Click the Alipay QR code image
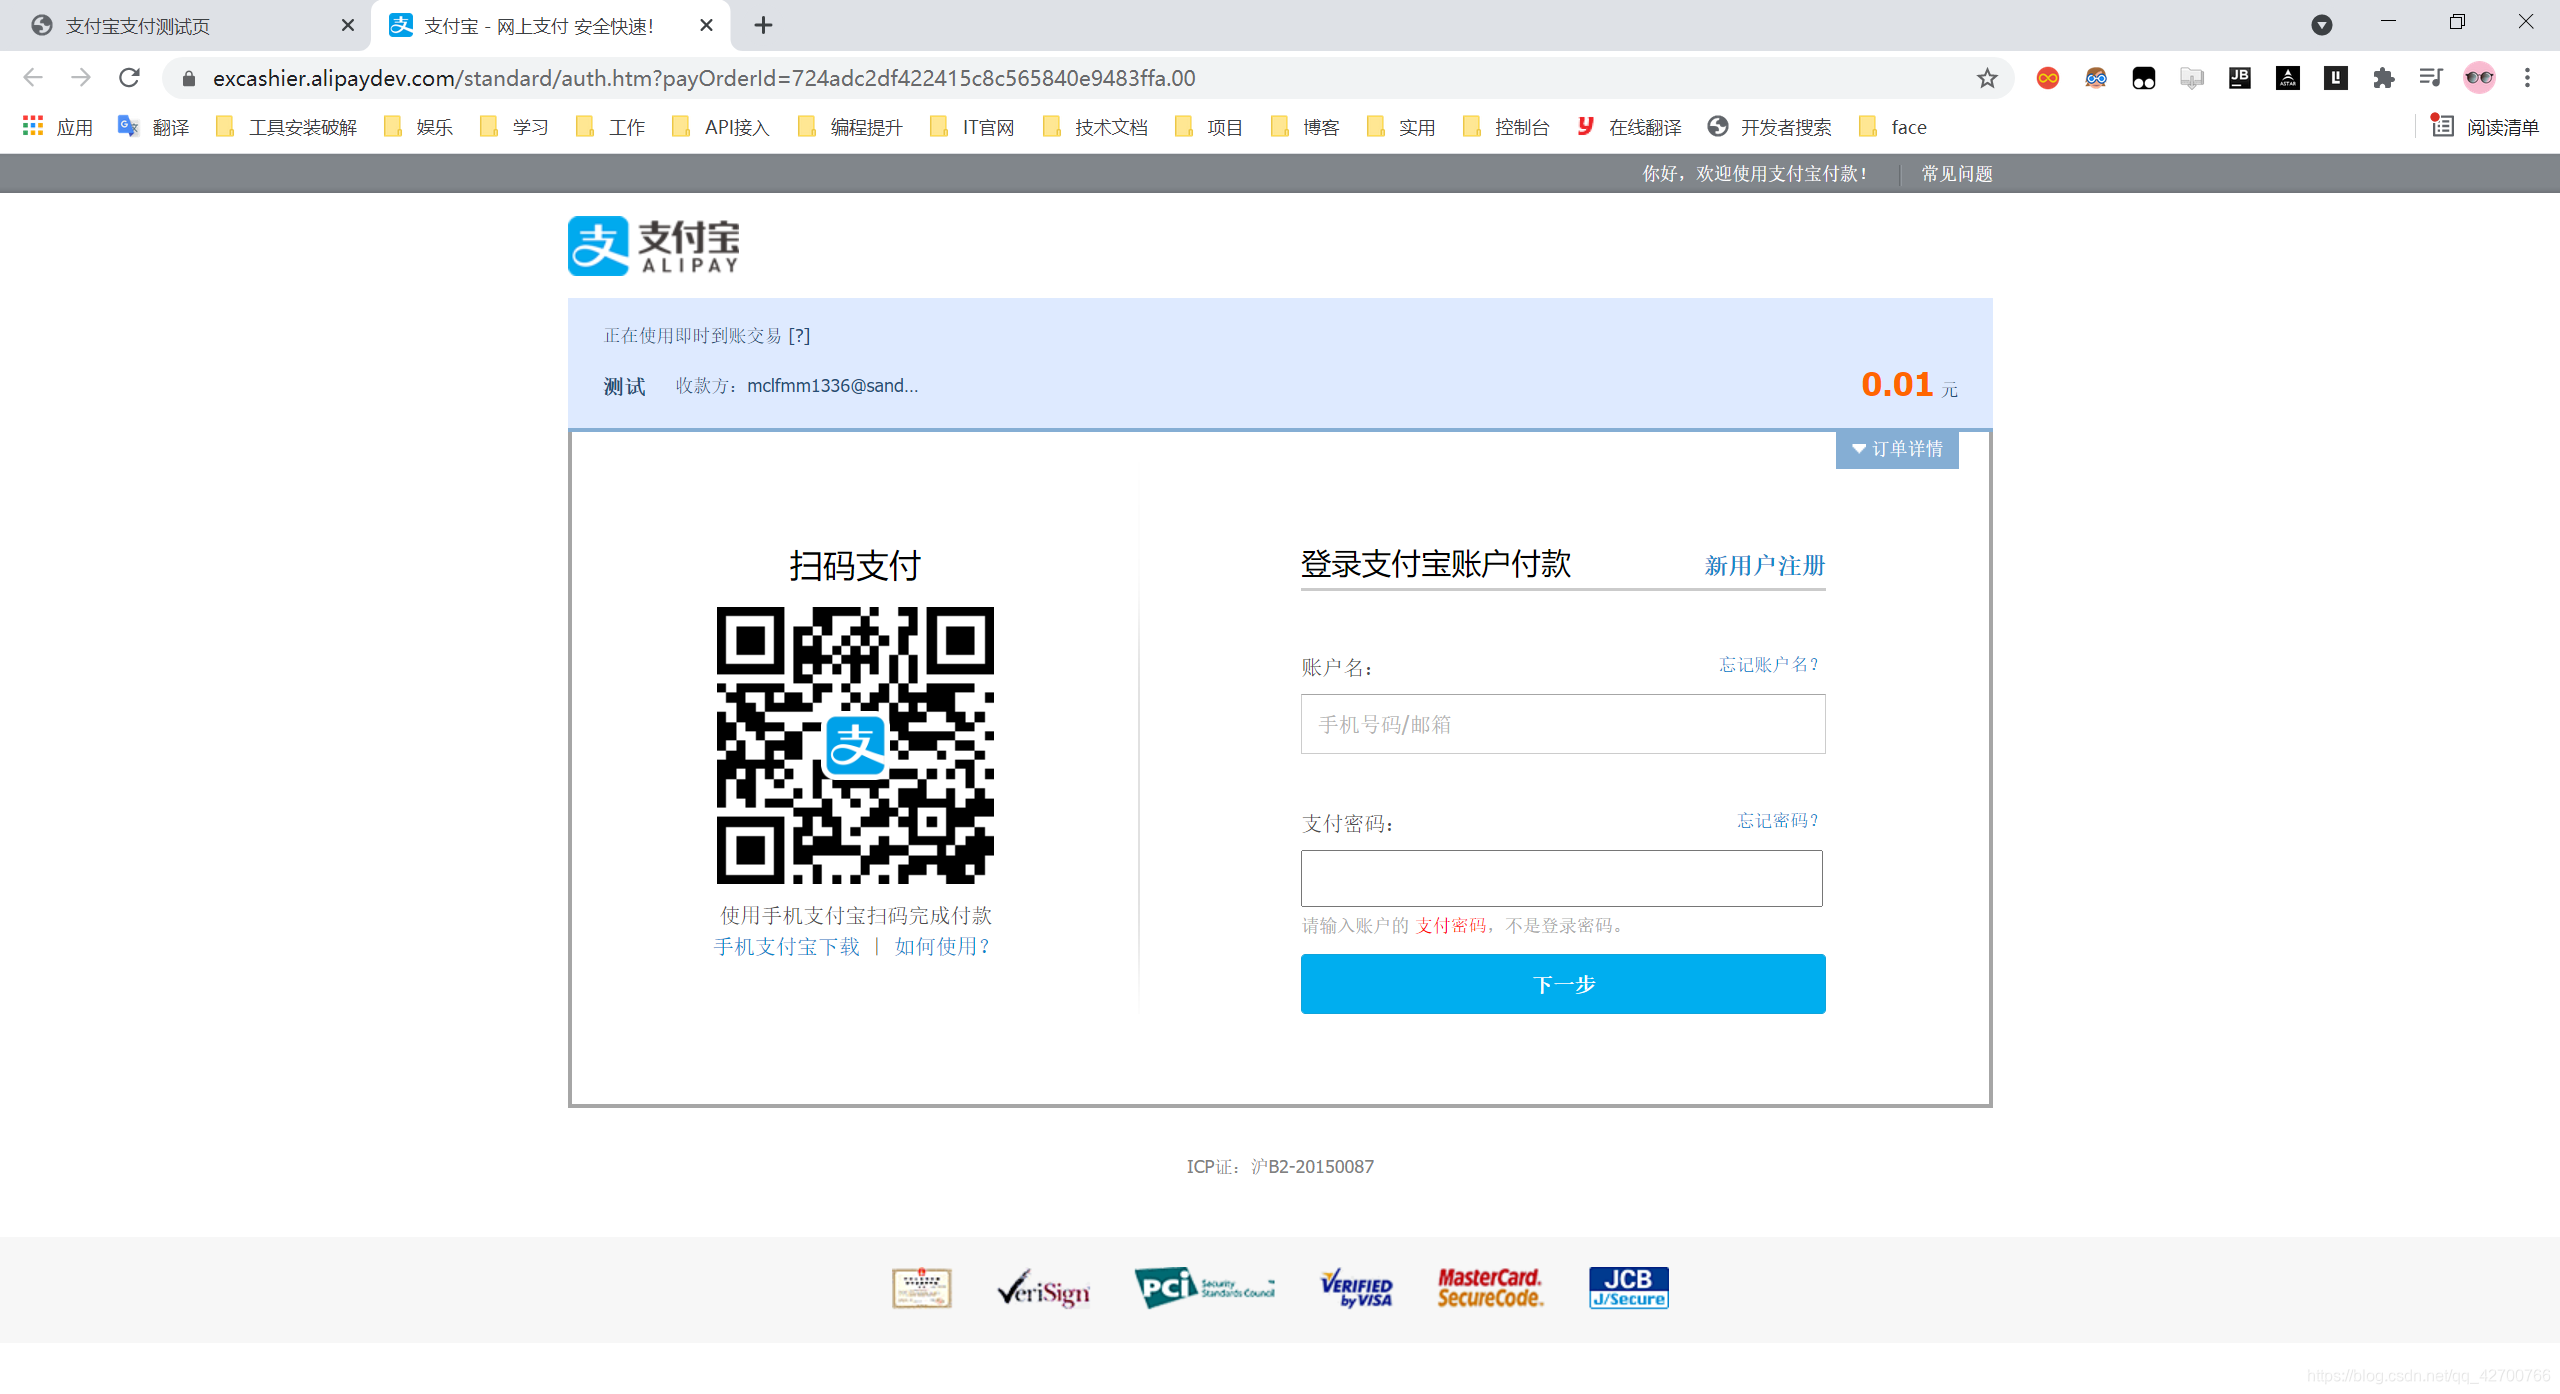This screenshot has width=2560, height=1394. [855, 745]
